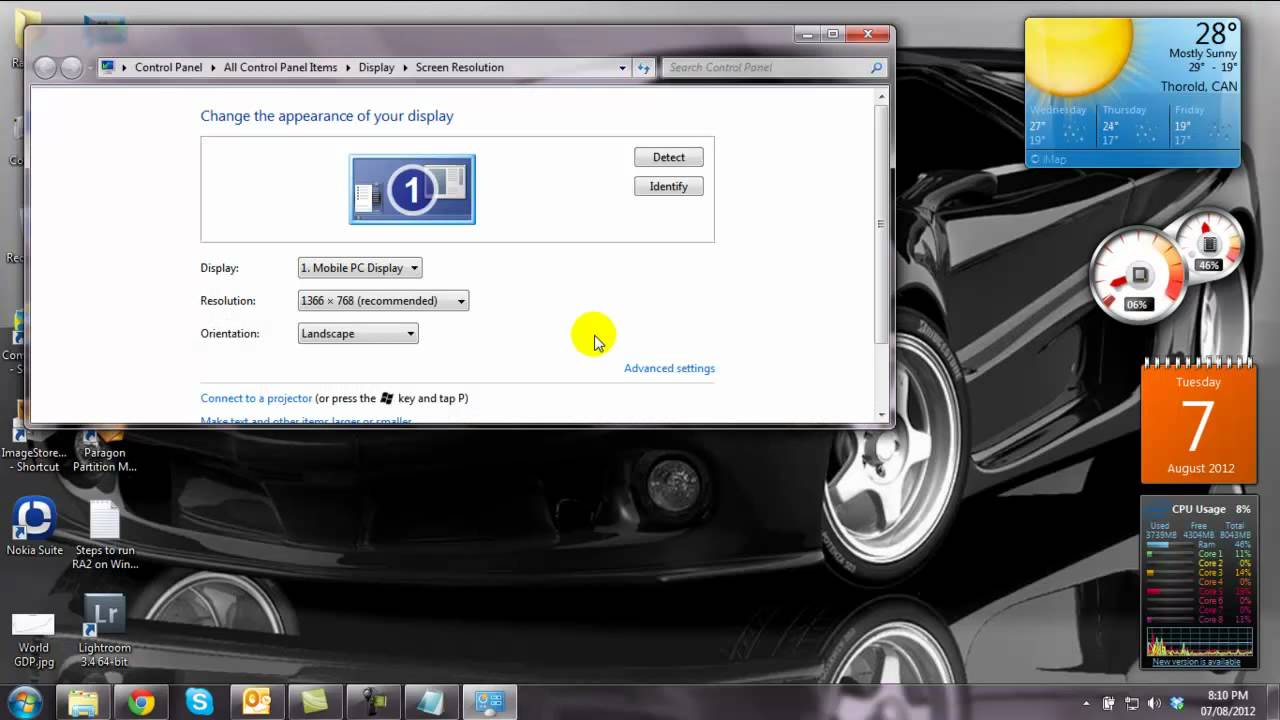Open the Display dropdown

(x=360, y=268)
